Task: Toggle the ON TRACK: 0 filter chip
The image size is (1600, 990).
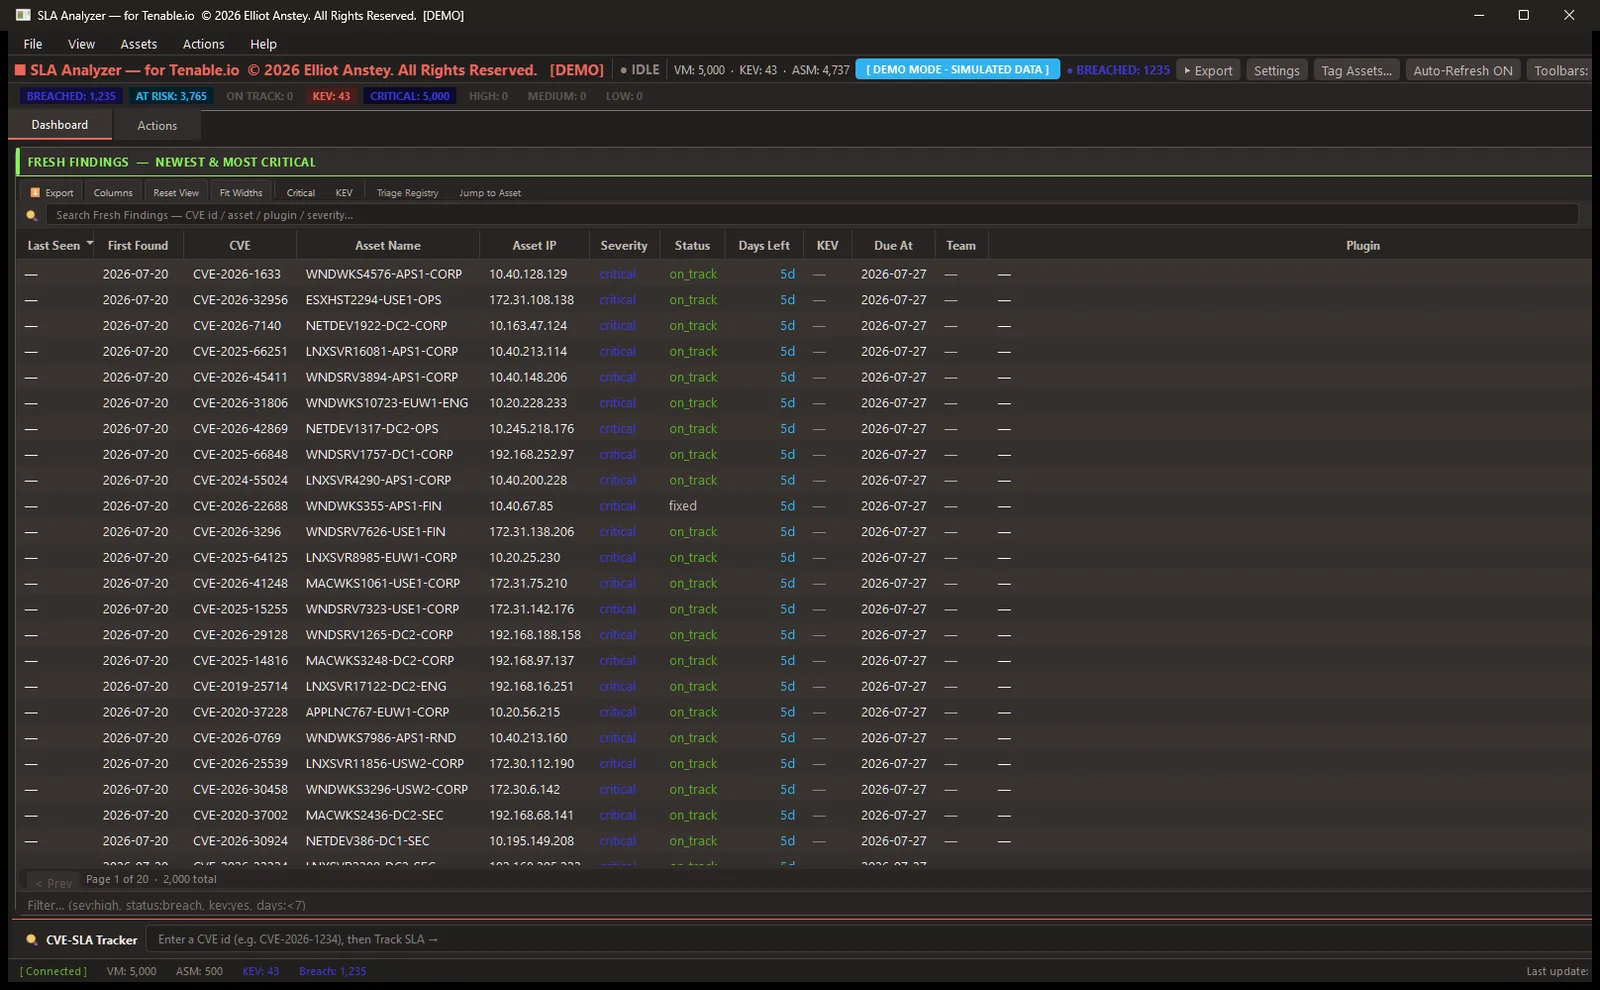Action: (259, 96)
